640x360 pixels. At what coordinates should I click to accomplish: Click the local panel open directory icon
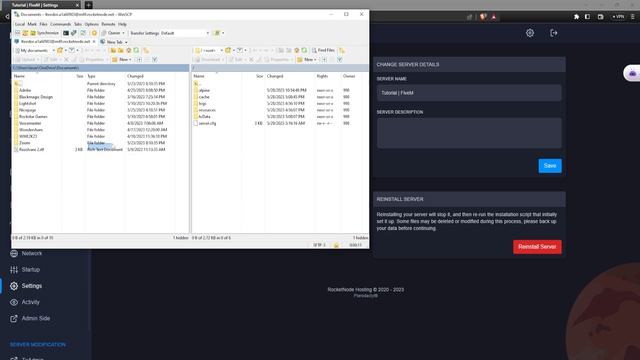point(60,51)
